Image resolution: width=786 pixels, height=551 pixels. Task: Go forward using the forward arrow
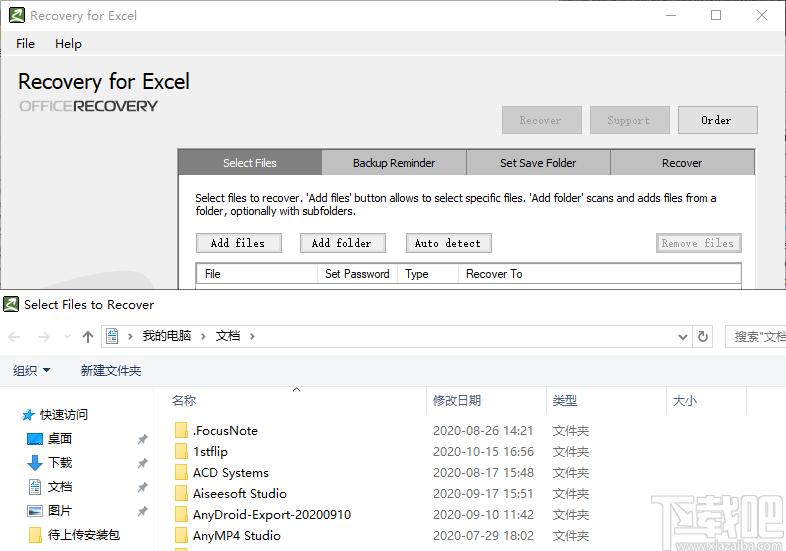[44, 337]
